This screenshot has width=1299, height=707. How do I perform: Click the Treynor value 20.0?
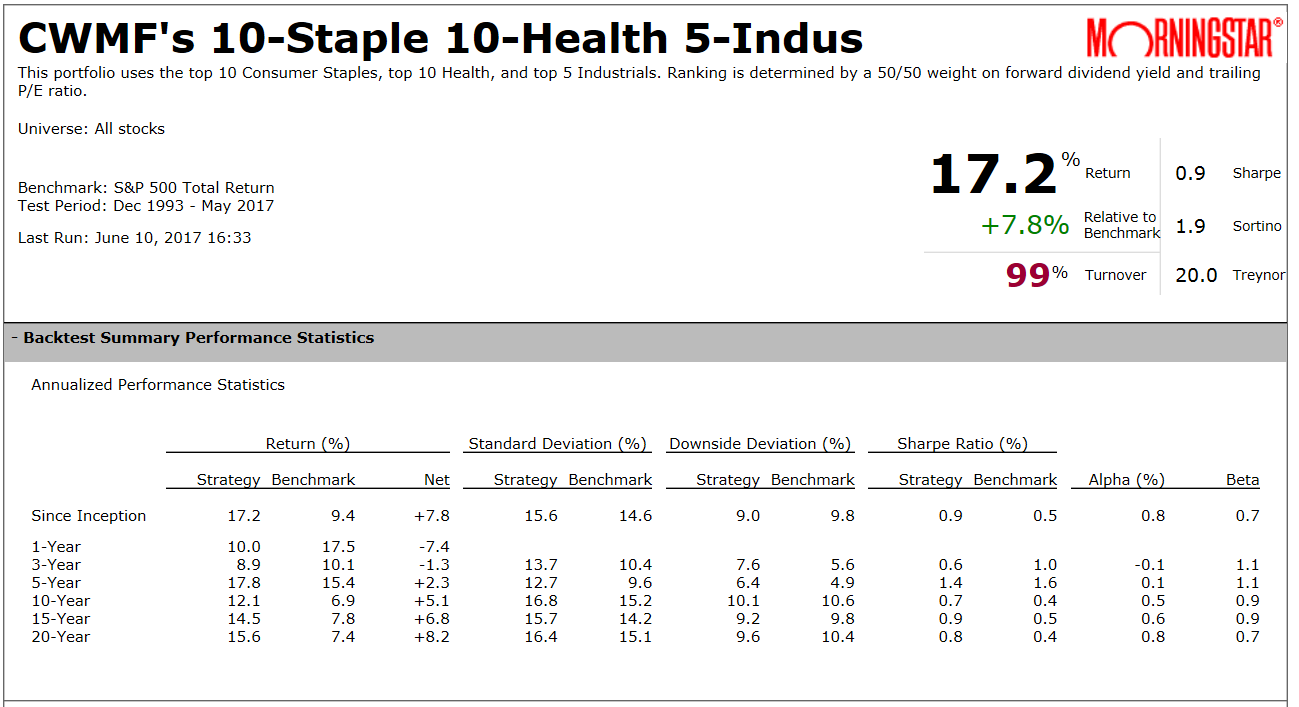(x=1196, y=275)
